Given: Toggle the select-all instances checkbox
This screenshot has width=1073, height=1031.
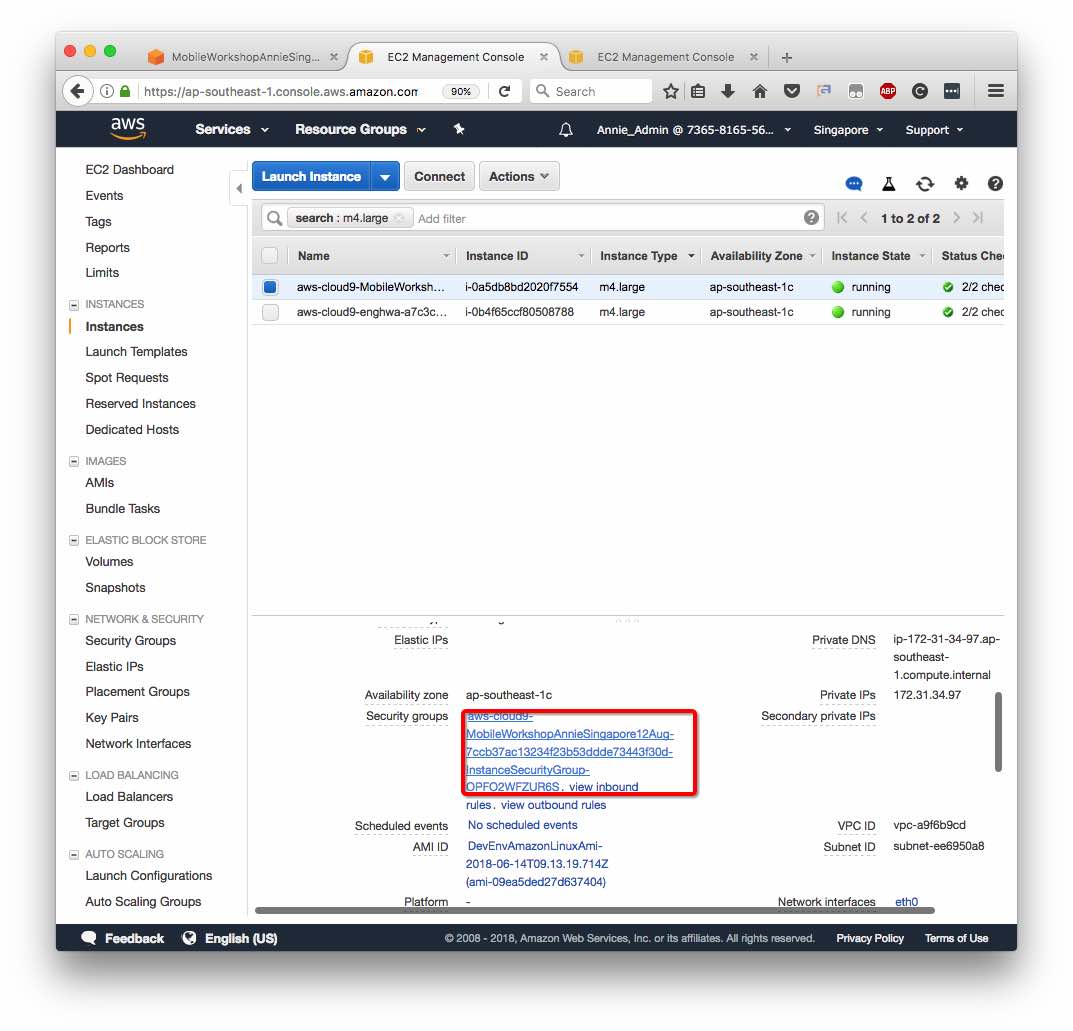Looking at the screenshot, I should (x=270, y=256).
